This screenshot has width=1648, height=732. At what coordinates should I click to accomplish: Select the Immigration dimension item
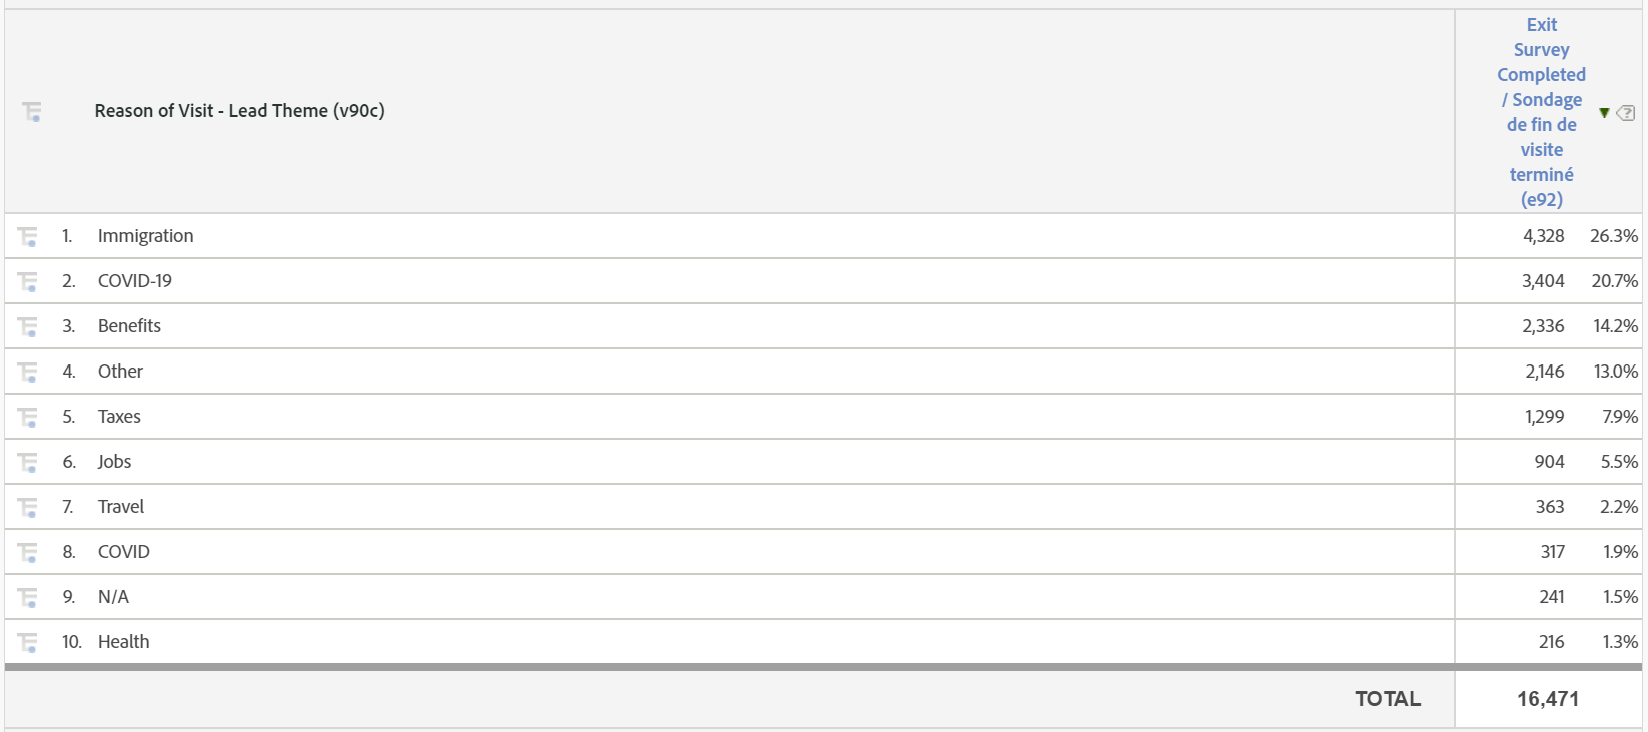click(145, 235)
